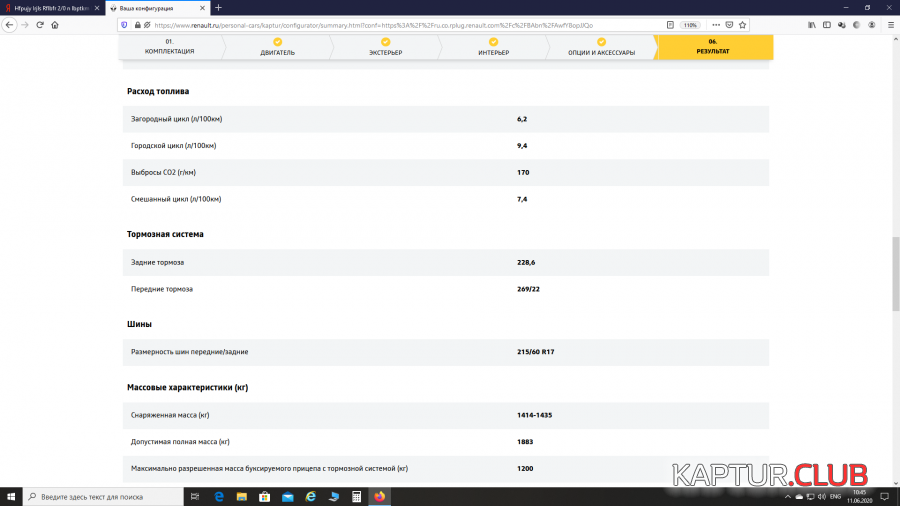900x506 pixels.
Task: Switch to the Двигатель configurator step
Action: pyautogui.click(x=277, y=47)
